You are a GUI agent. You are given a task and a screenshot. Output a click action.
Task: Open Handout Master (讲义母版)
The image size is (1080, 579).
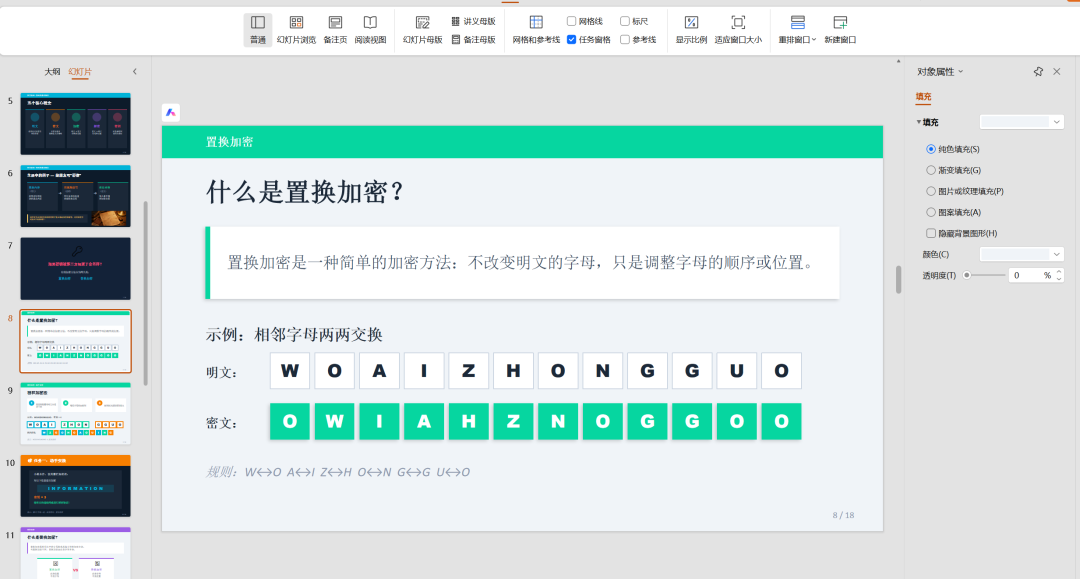473,21
